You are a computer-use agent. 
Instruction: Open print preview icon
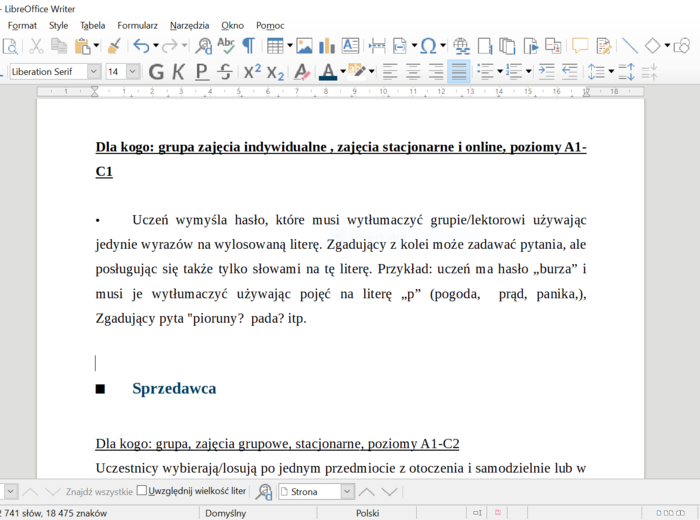pos(10,46)
